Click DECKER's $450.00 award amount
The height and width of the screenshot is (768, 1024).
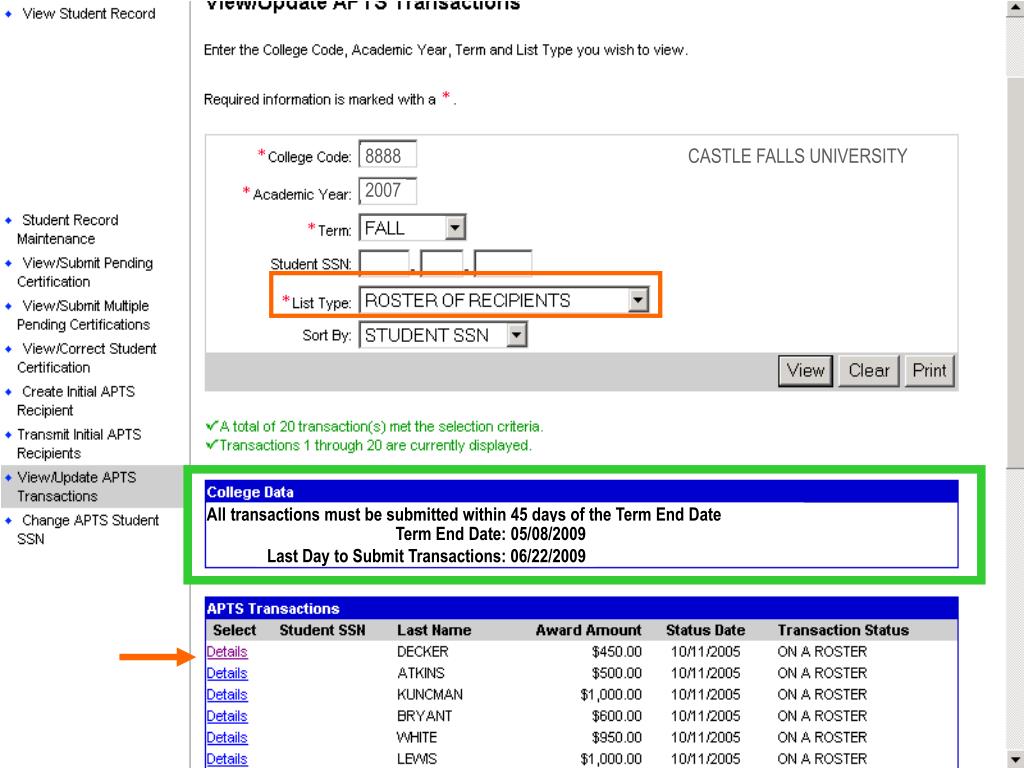[616, 652]
